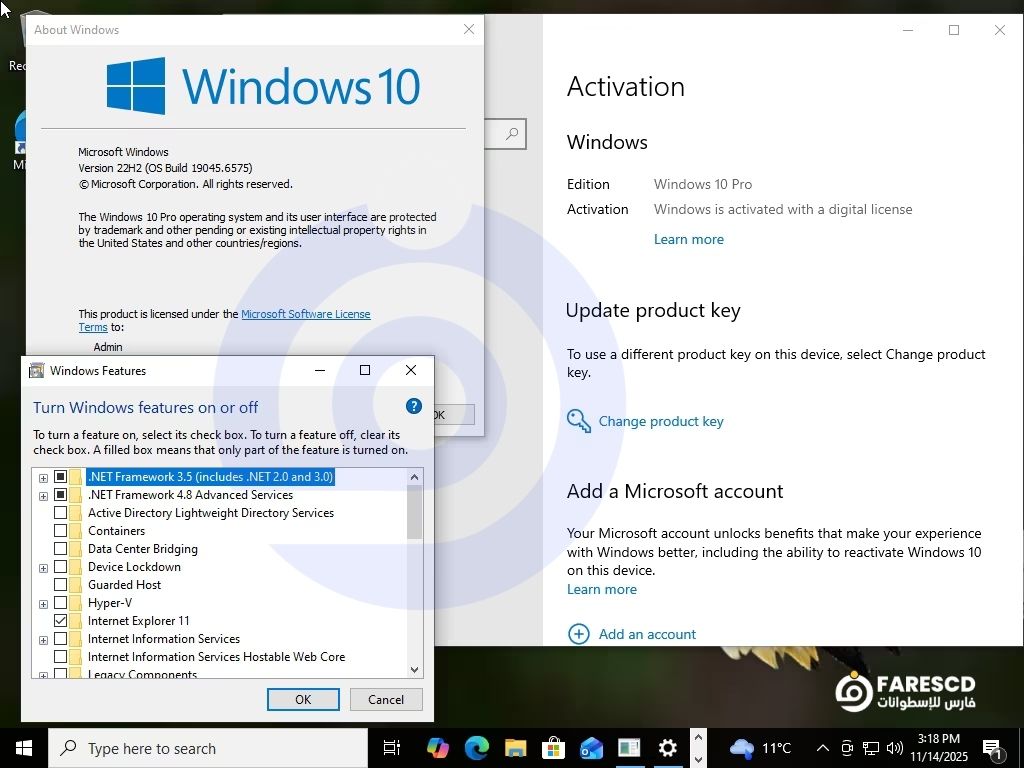Expand the Internet Information Services node
1024x768 pixels.
coord(43,640)
